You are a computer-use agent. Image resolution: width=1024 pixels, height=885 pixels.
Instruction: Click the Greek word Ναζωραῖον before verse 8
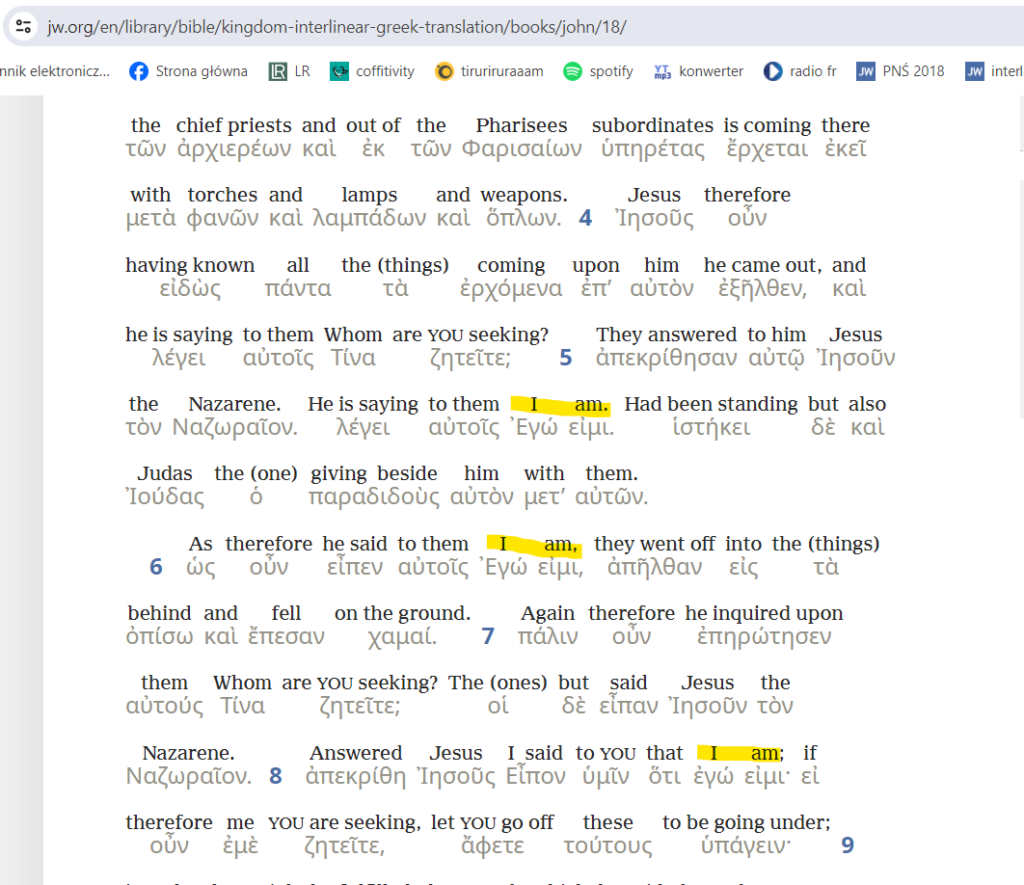tap(188, 776)
